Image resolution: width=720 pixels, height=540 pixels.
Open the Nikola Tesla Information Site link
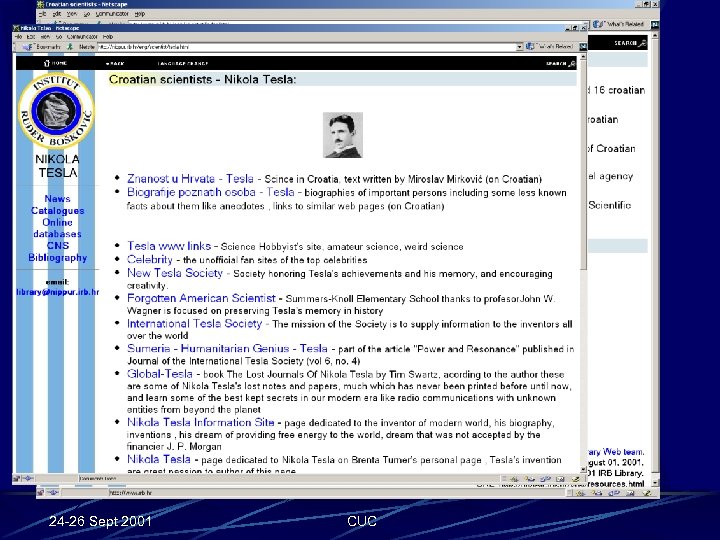201,422
